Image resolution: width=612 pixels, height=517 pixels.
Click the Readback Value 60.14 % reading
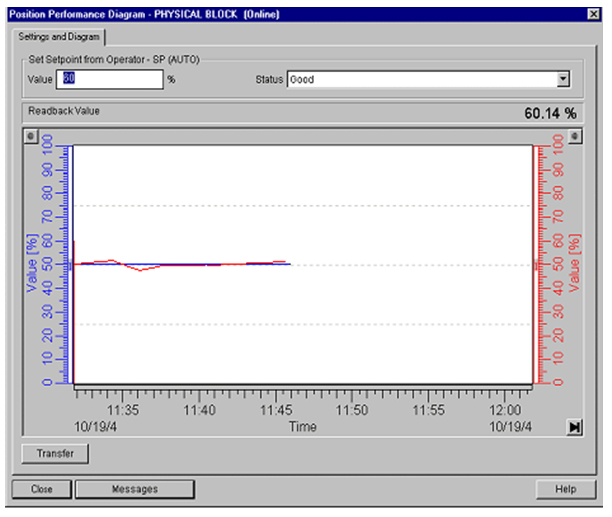pyautogui.click(x=550, y=114)
